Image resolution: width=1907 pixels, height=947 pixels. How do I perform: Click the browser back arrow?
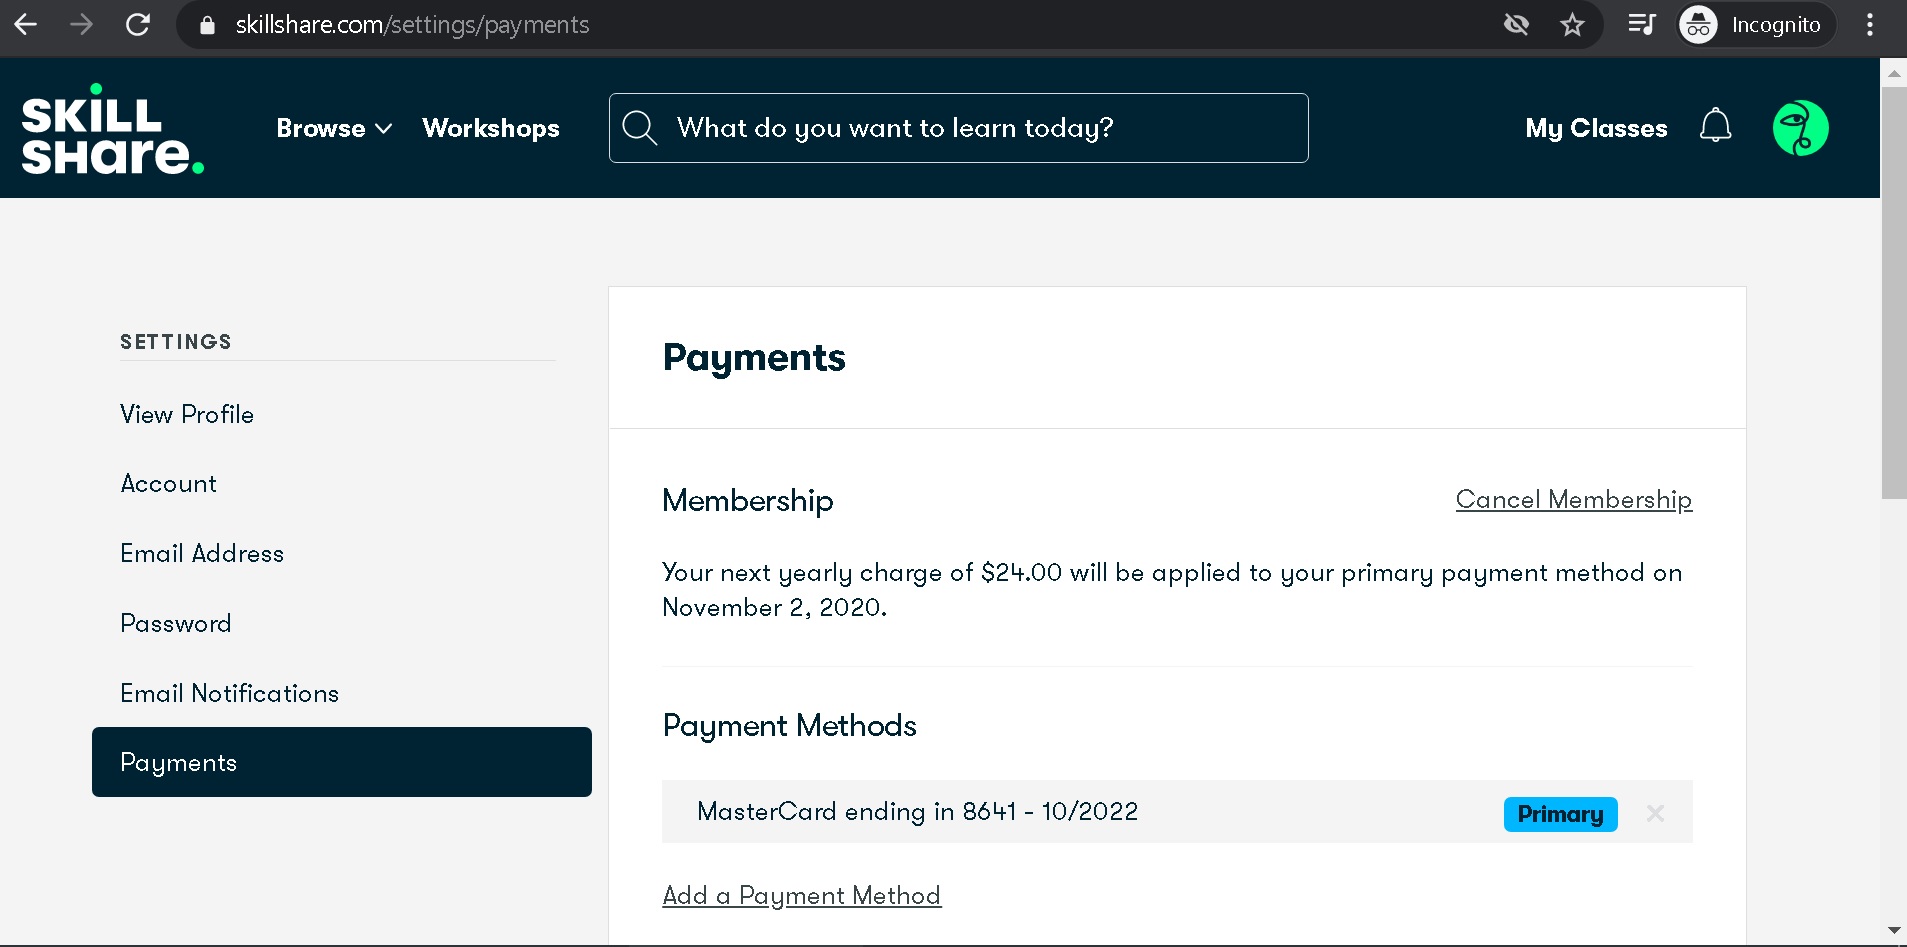[x=26, y=25]
